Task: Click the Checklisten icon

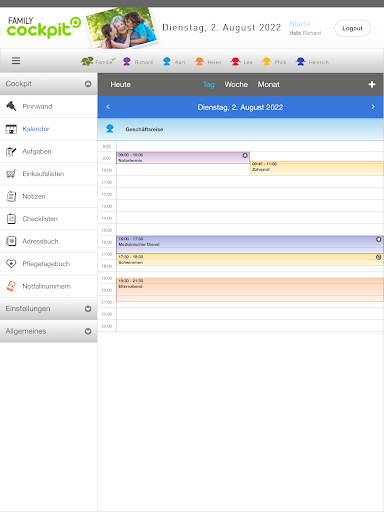Action: tap(11, 219)
